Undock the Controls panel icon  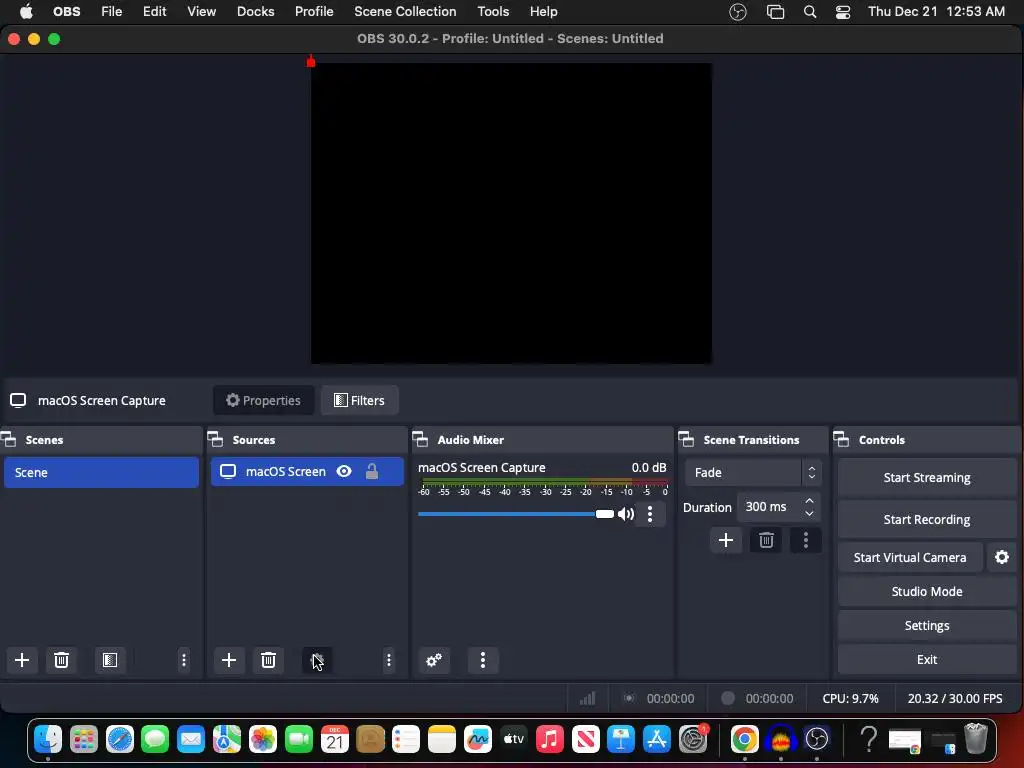pyautogui.click(x=842, y=440)
